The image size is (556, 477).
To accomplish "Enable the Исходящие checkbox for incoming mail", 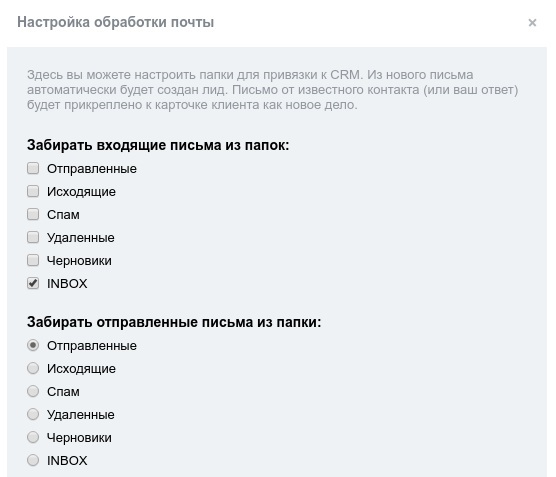I will (33, 191).
